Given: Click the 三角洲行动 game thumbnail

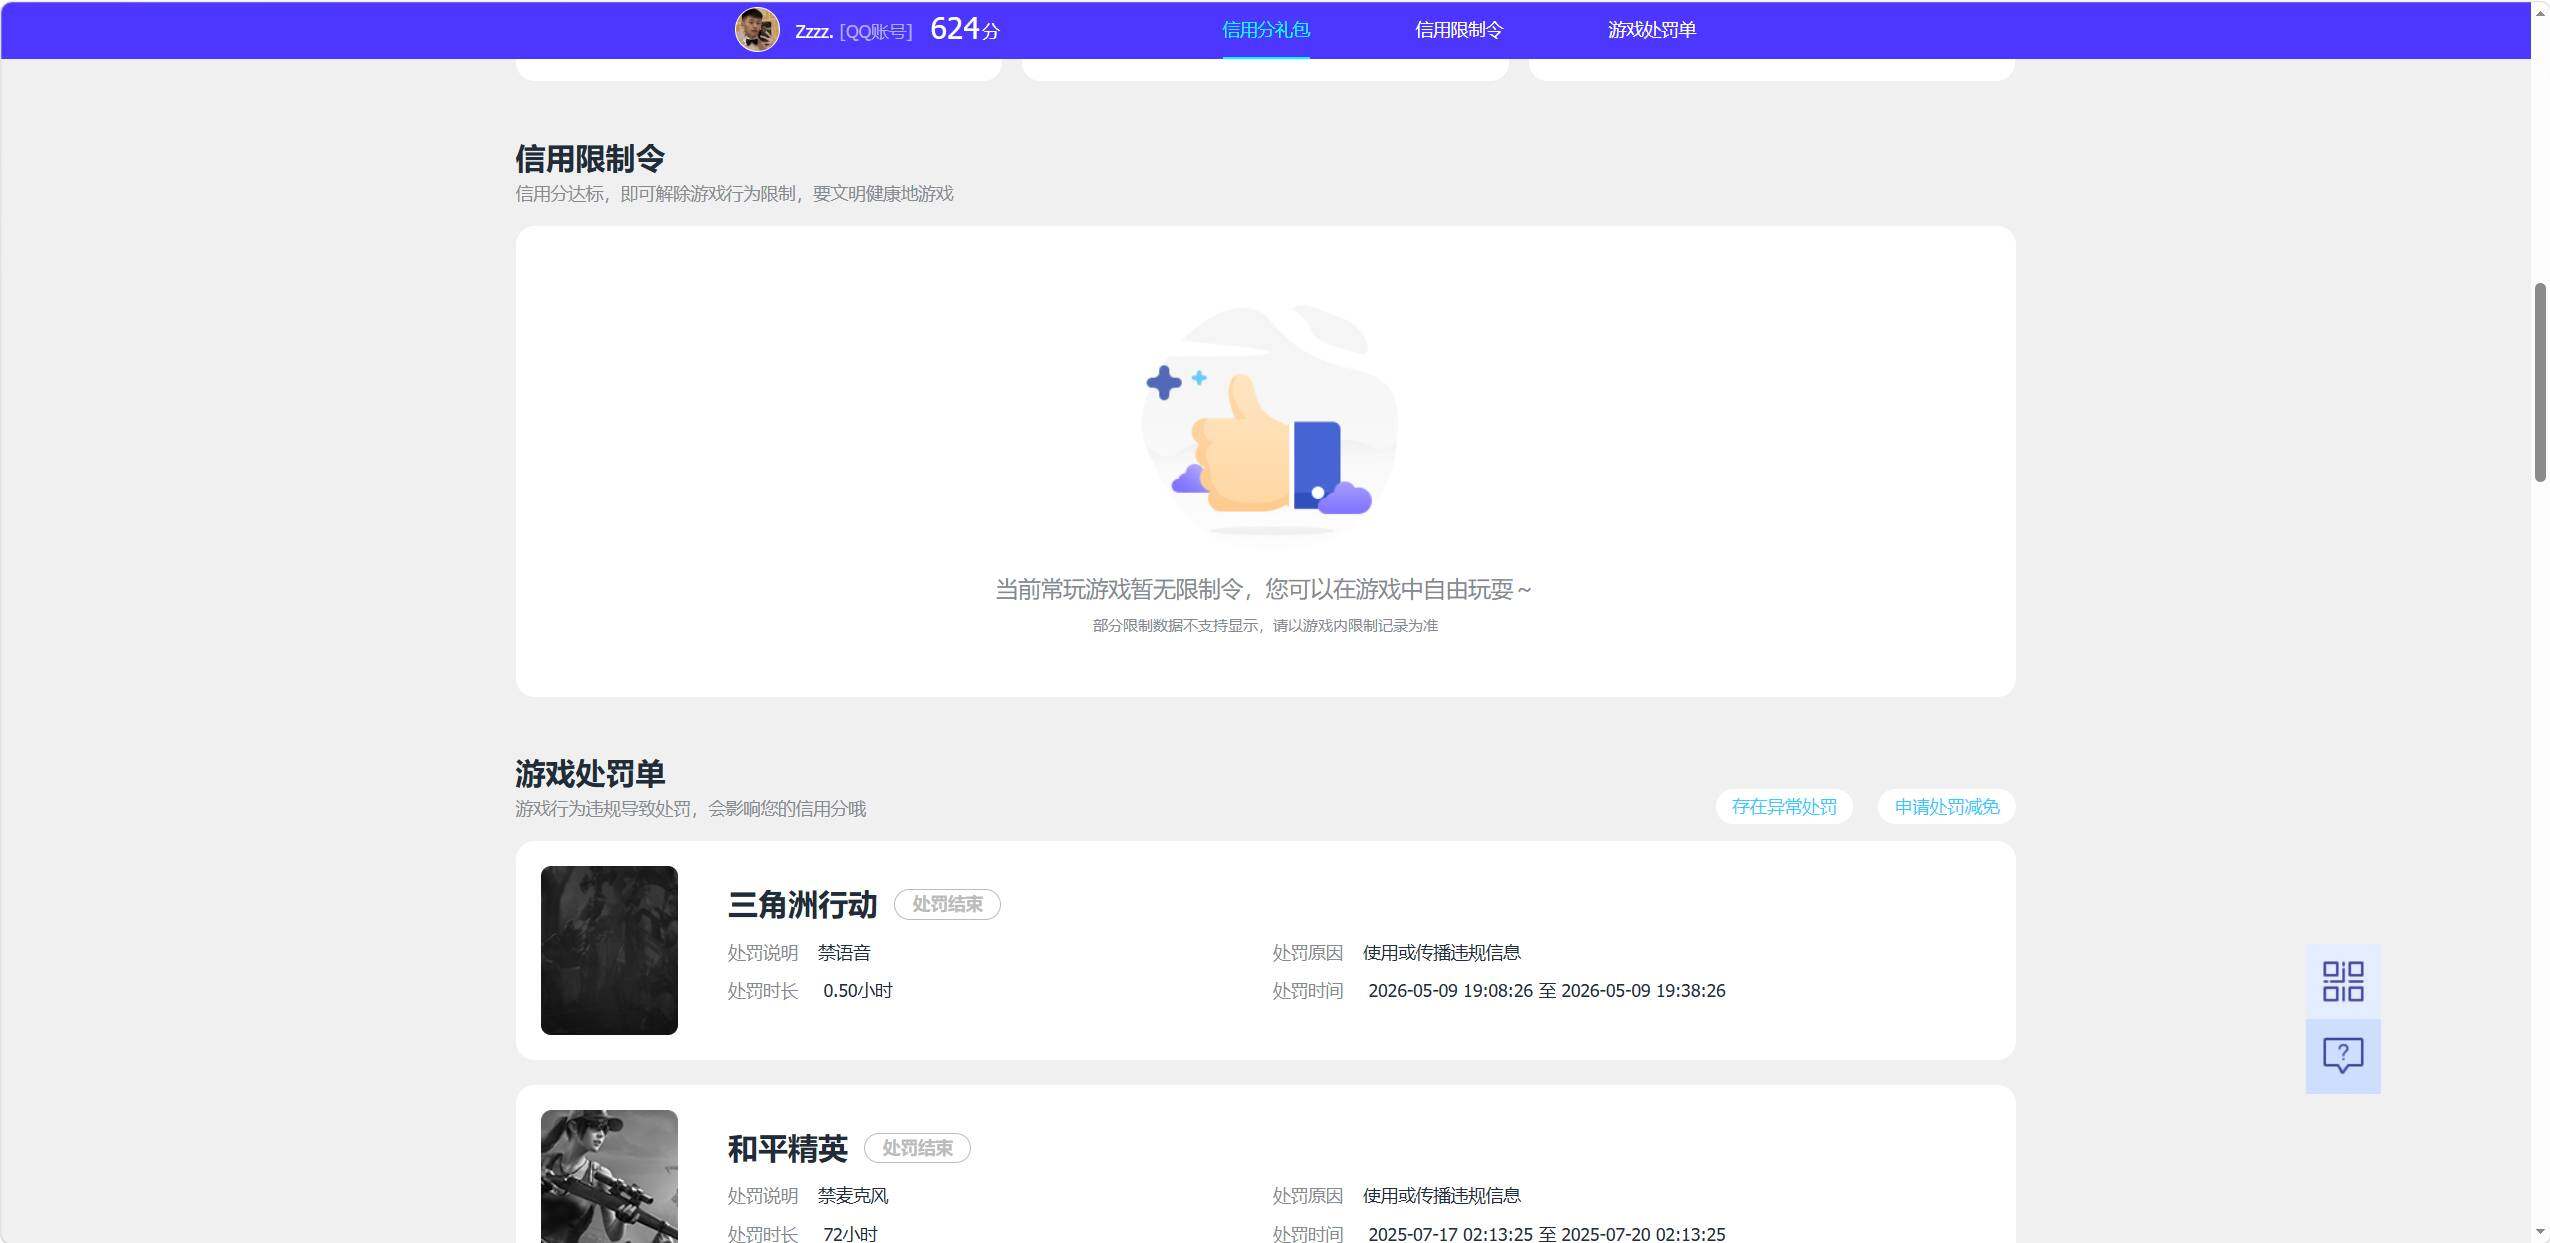Looking at the screenshot, I should [609, 950].
